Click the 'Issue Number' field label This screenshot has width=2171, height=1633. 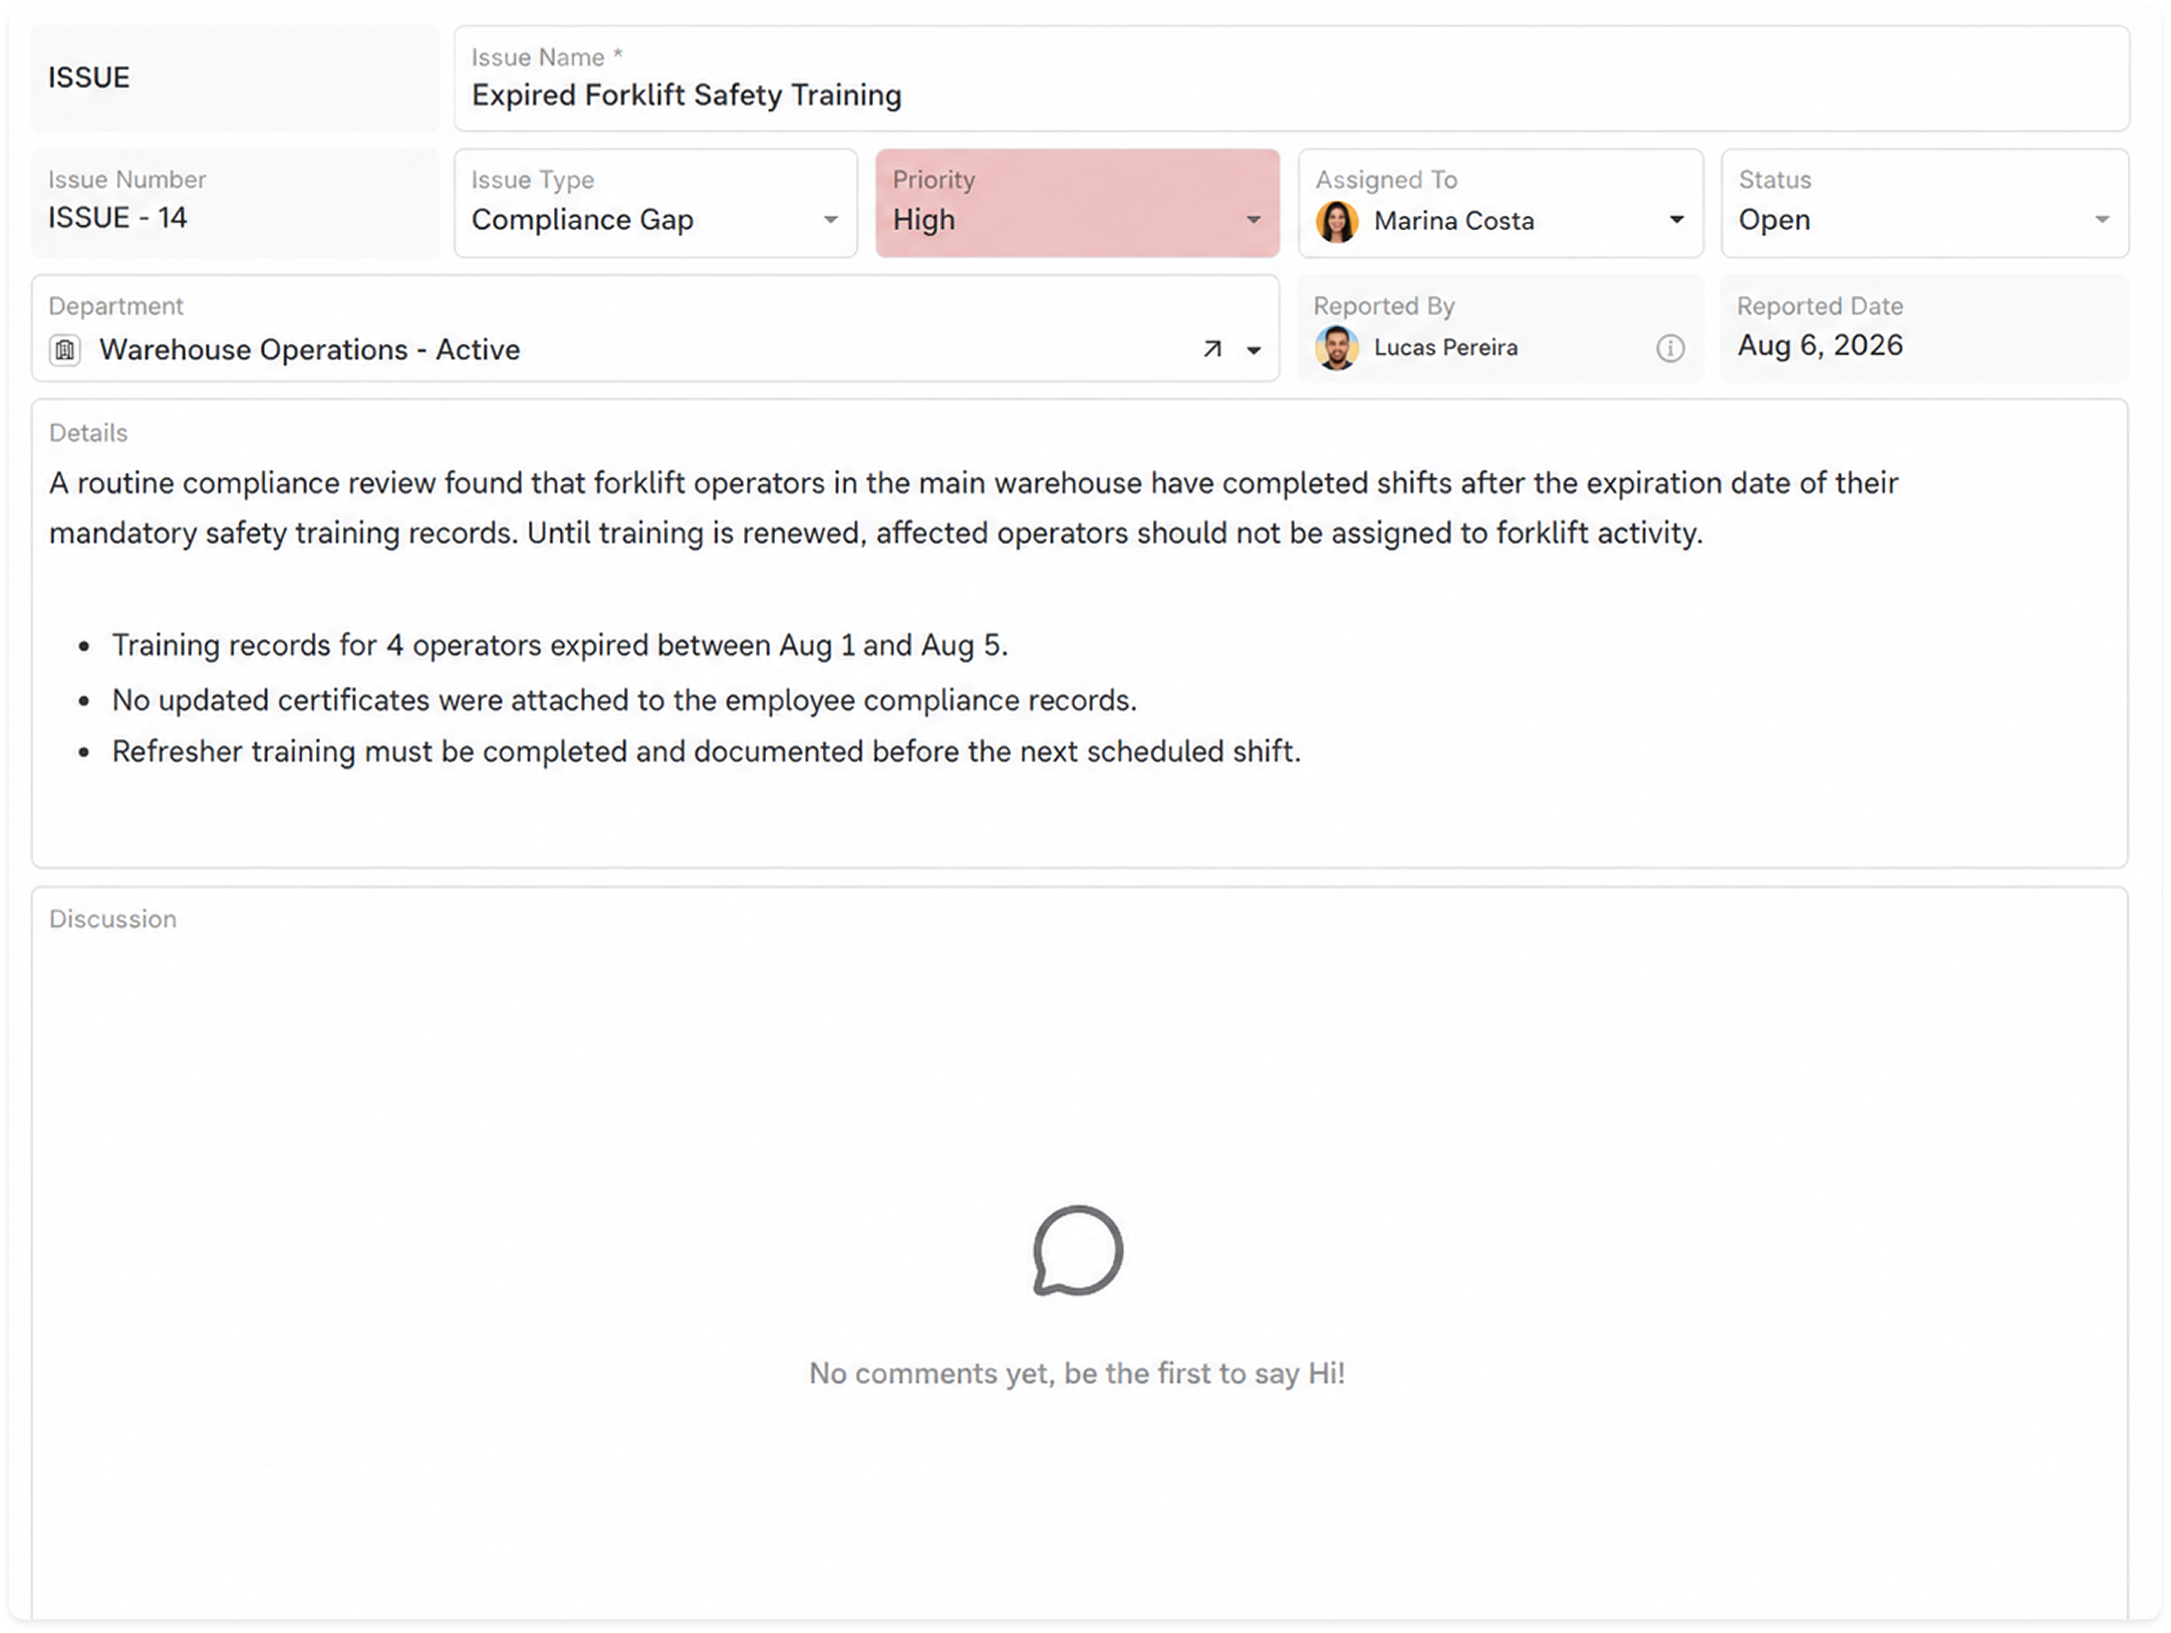[x=127, y=180]
